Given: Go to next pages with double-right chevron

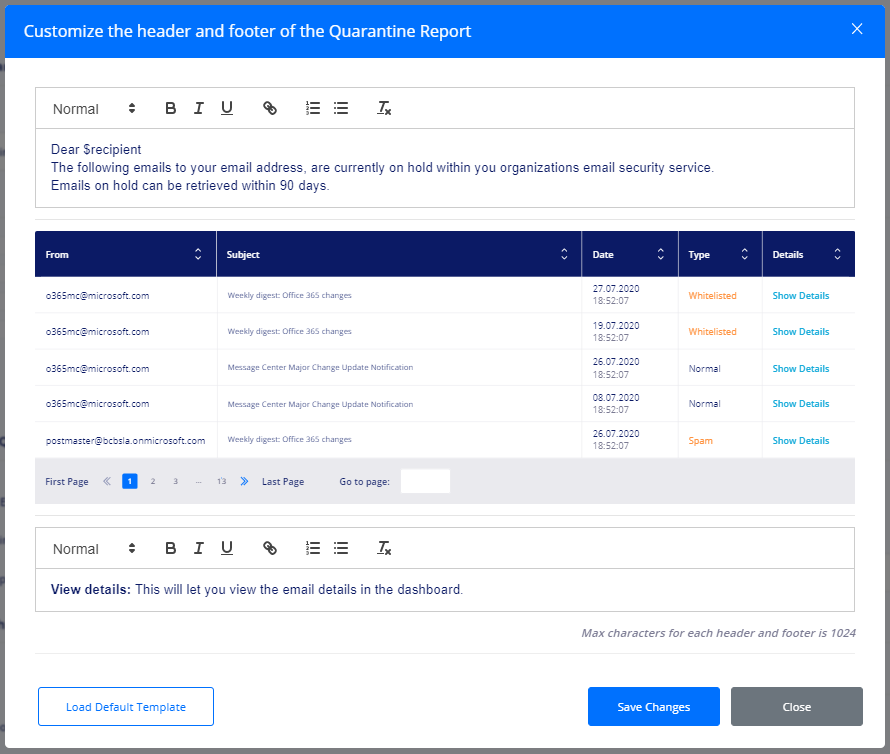Looking at the screenshot, I should coord(244,481).
